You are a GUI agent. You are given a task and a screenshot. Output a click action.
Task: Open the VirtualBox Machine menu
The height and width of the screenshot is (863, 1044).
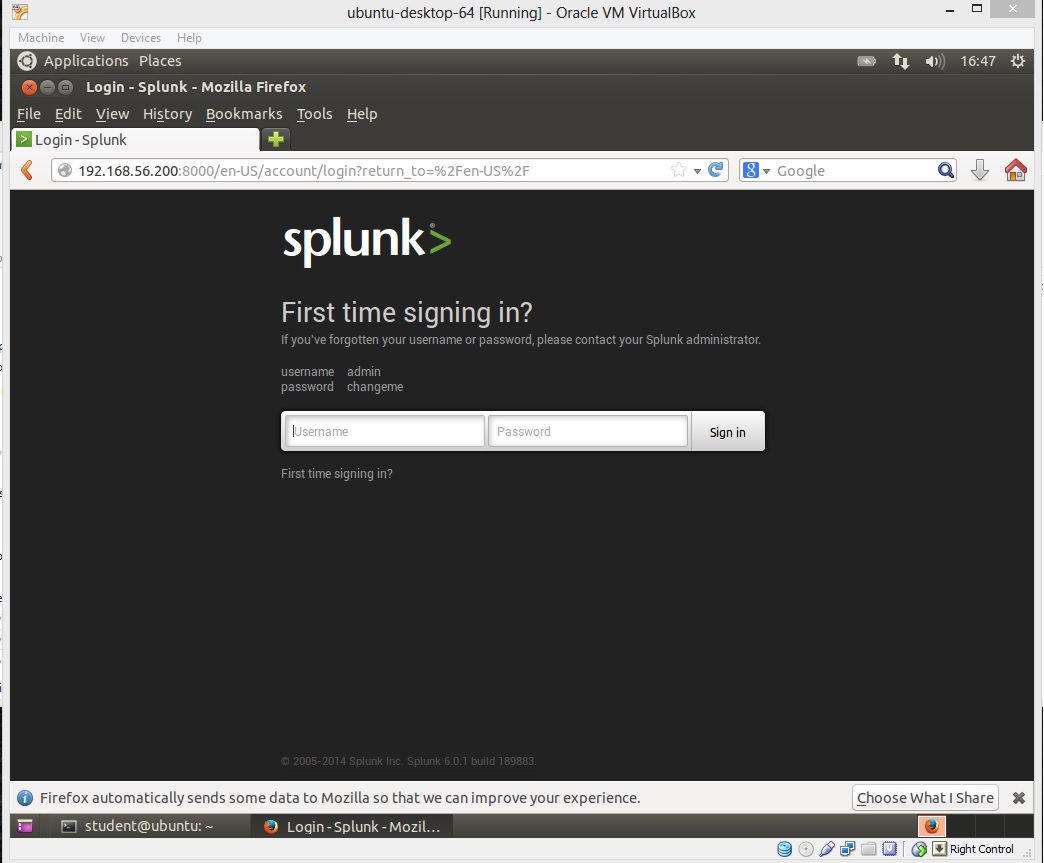[41, 38]
